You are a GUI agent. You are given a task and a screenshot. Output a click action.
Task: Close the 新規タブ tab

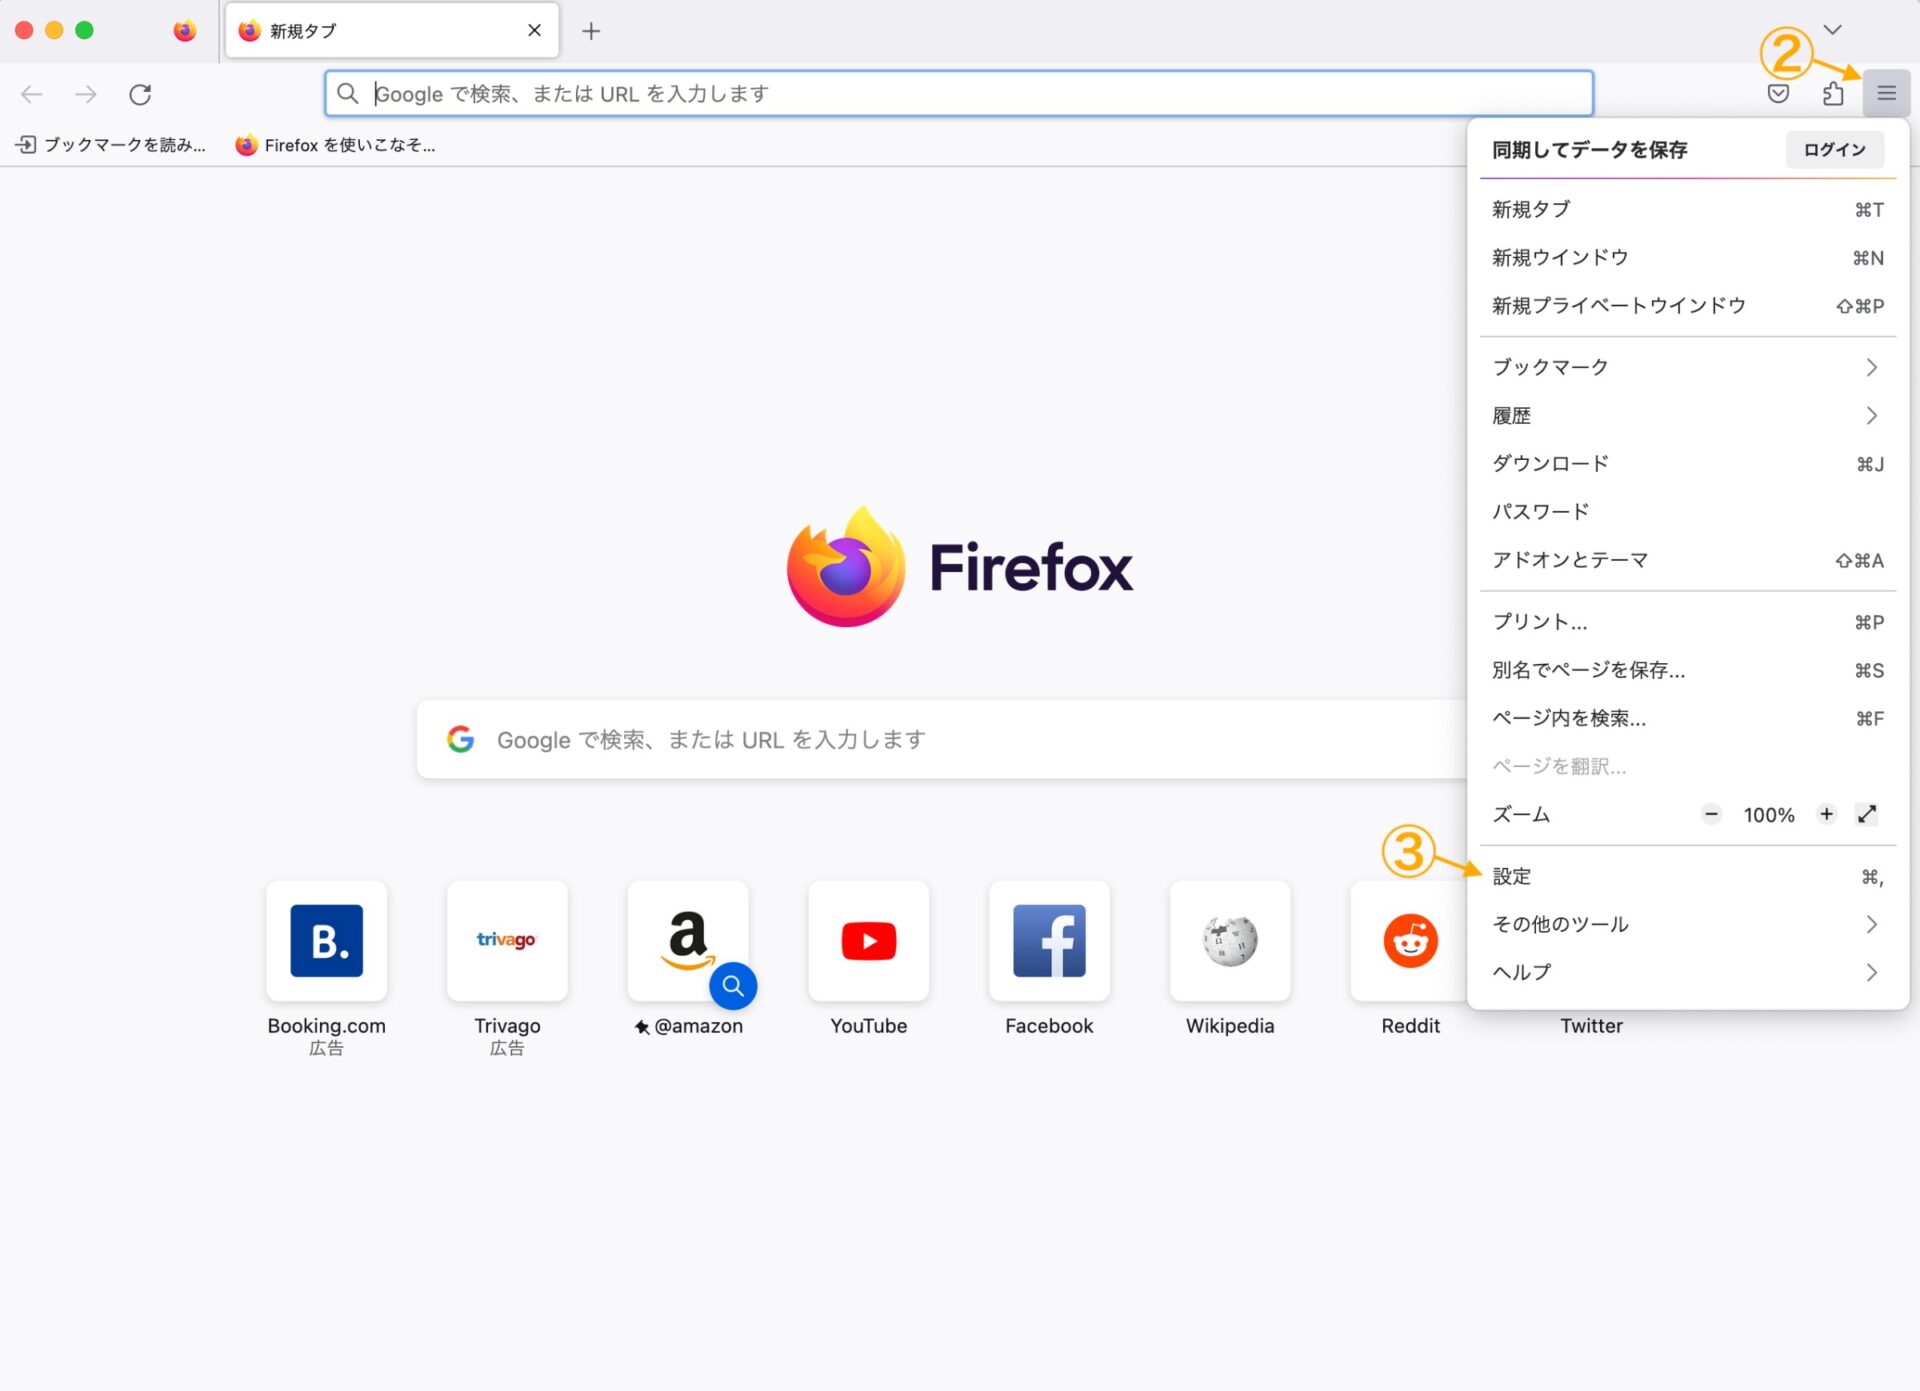click(534, 30)
